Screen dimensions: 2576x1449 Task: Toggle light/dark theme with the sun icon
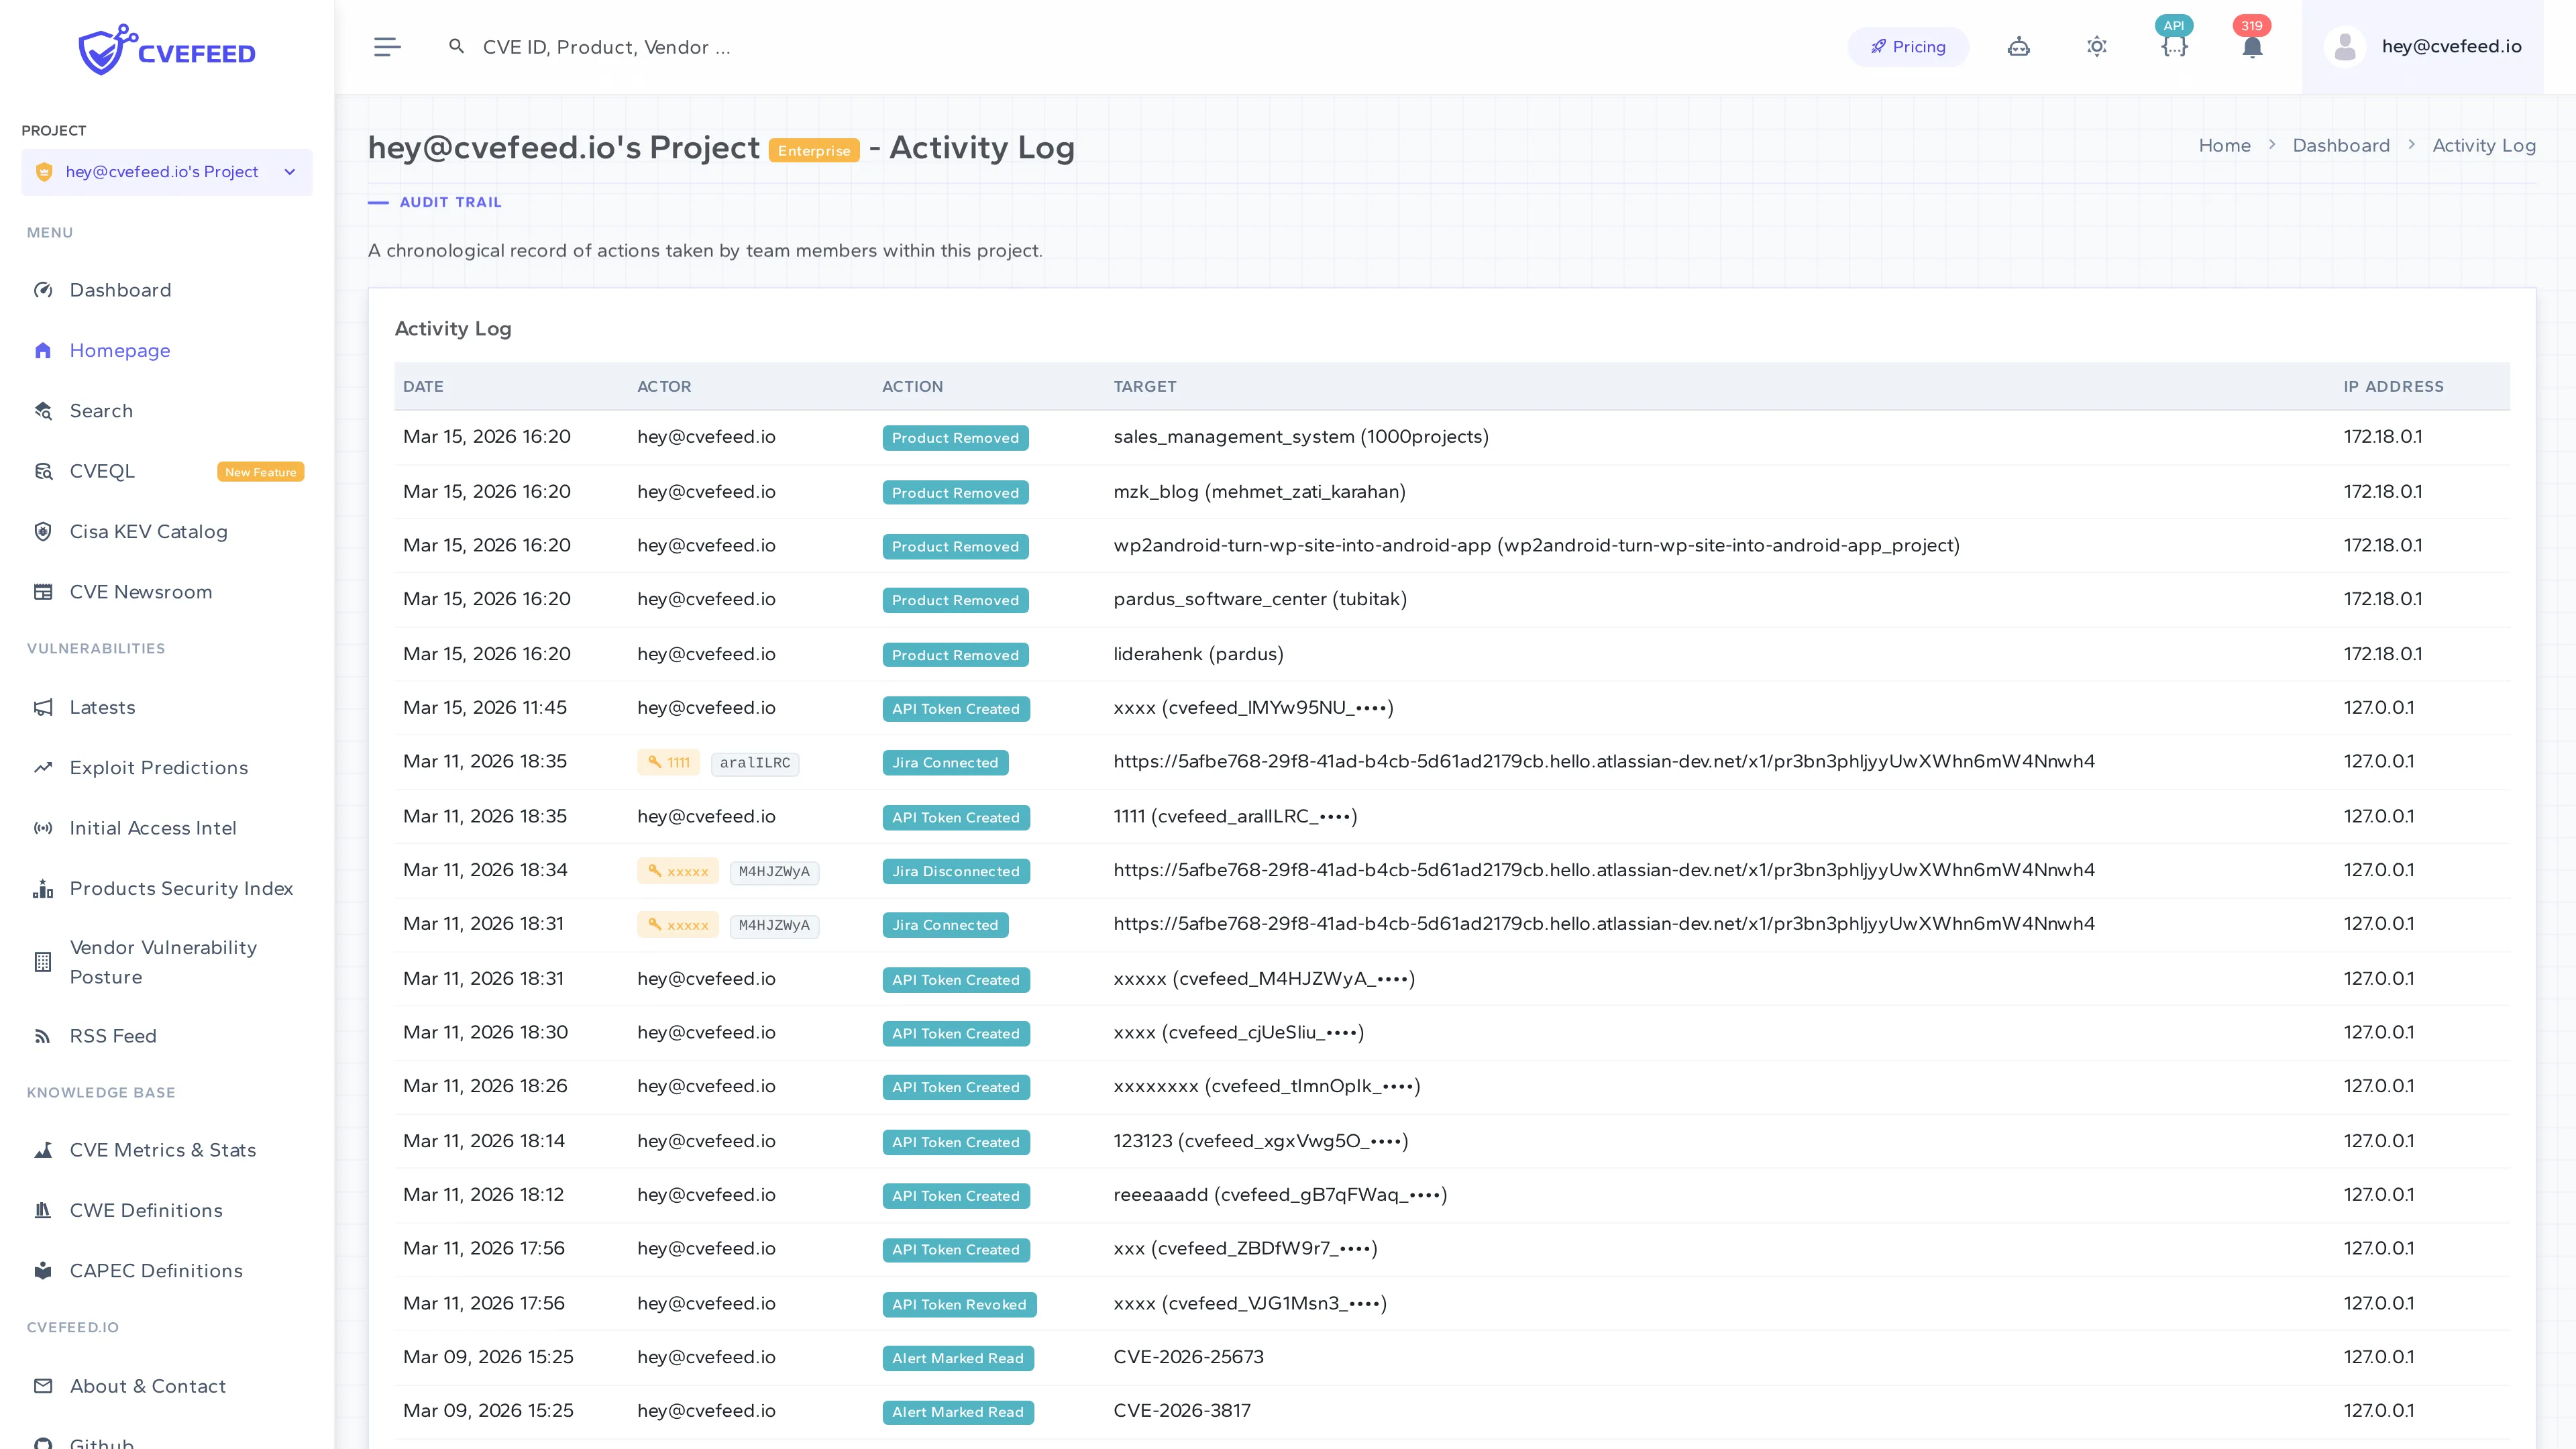coord(2096,46)
